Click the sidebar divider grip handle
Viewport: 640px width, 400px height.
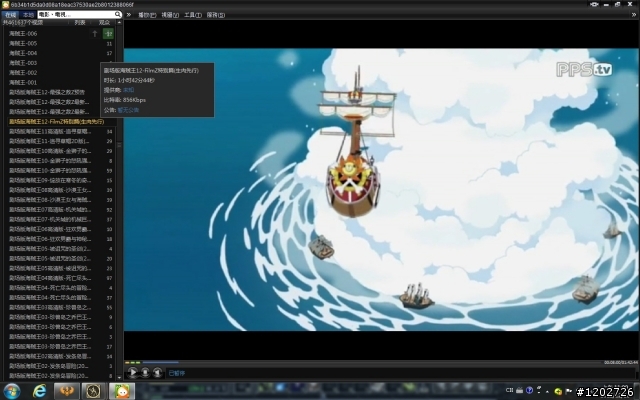click(x=119, y=145)
